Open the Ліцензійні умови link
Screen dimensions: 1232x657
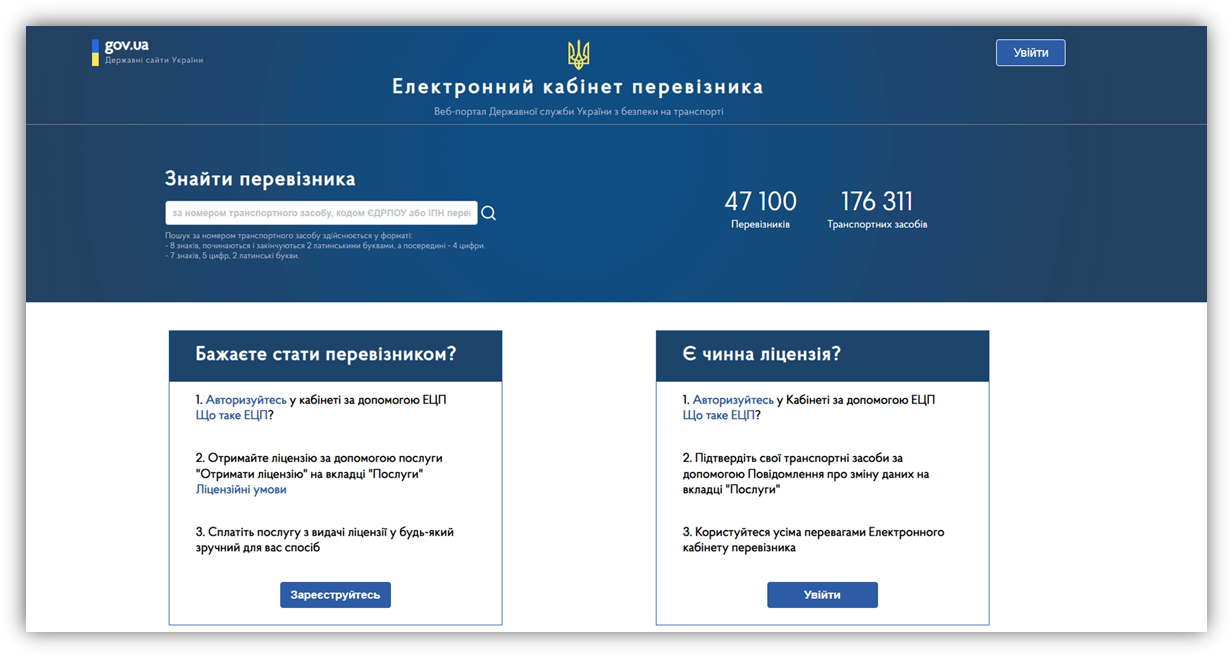241,489
